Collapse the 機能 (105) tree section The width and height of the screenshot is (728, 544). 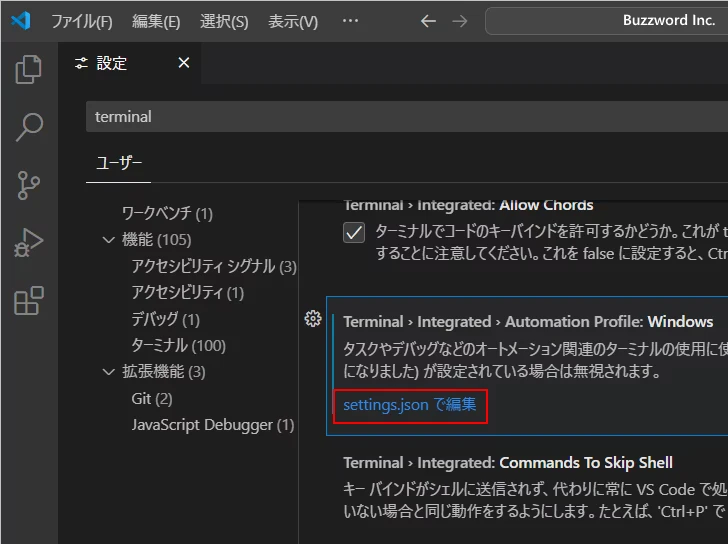pos(109,240)
